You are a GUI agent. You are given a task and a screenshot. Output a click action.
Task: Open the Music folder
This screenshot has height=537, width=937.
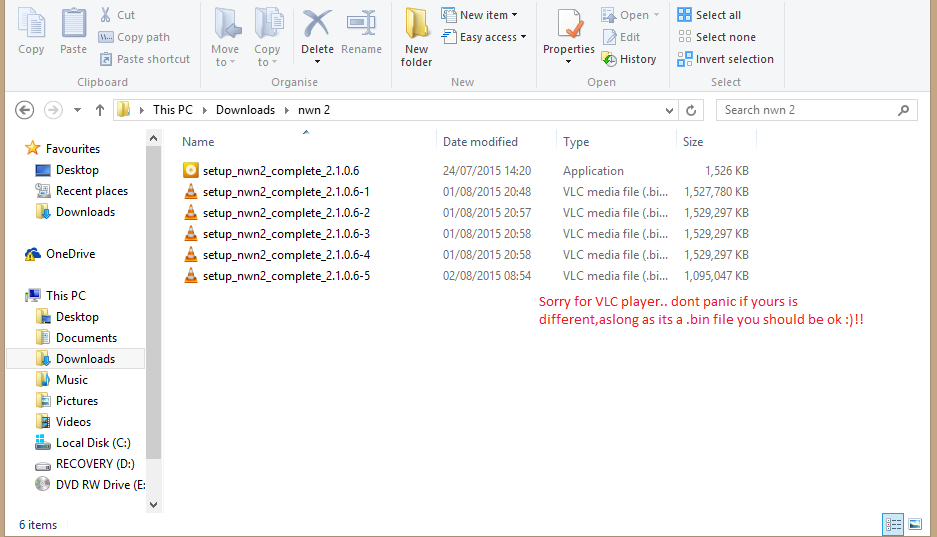pyautogui.click(x=62, y=379)
